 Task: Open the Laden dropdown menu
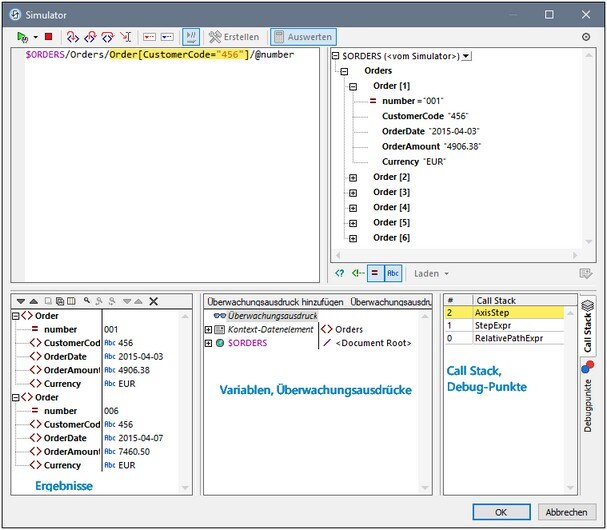430,273
